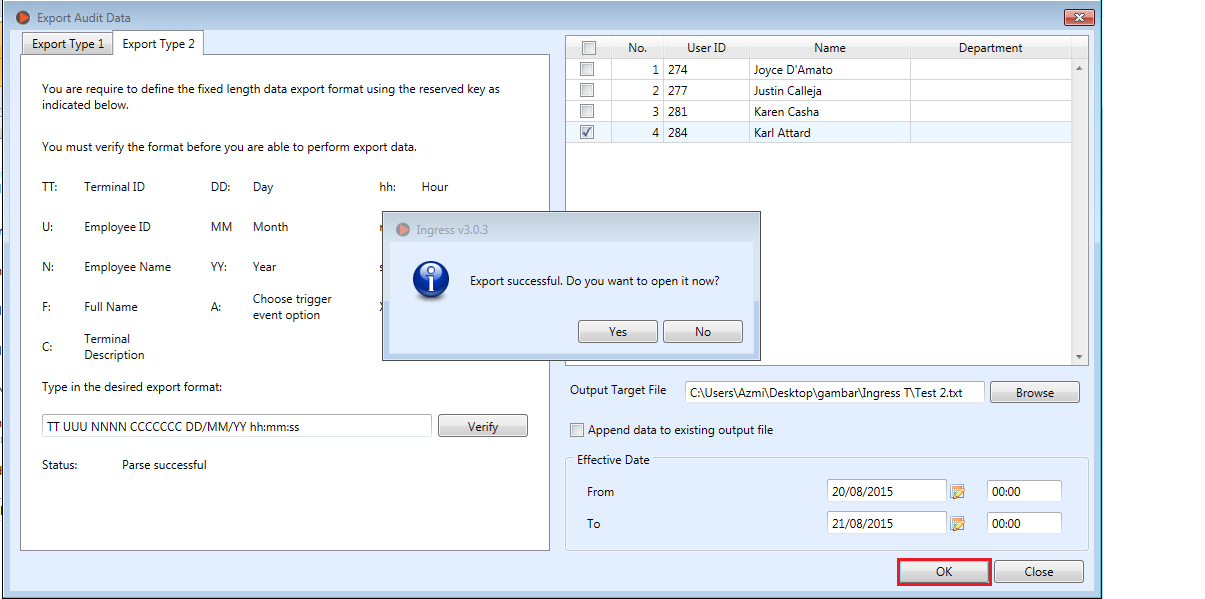Click the 'Export successful' message text

pyautogui.click(x=595, y=281)
